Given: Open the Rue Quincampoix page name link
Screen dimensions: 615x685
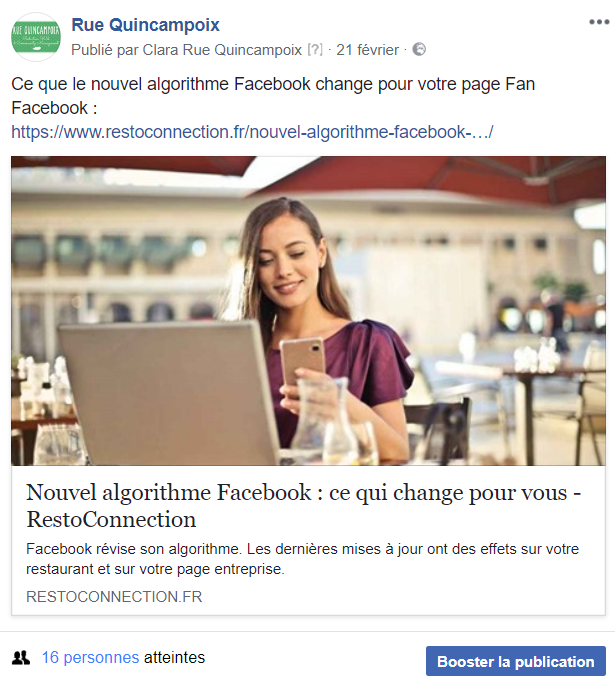Looking at the screenshot, I should 145,25.
